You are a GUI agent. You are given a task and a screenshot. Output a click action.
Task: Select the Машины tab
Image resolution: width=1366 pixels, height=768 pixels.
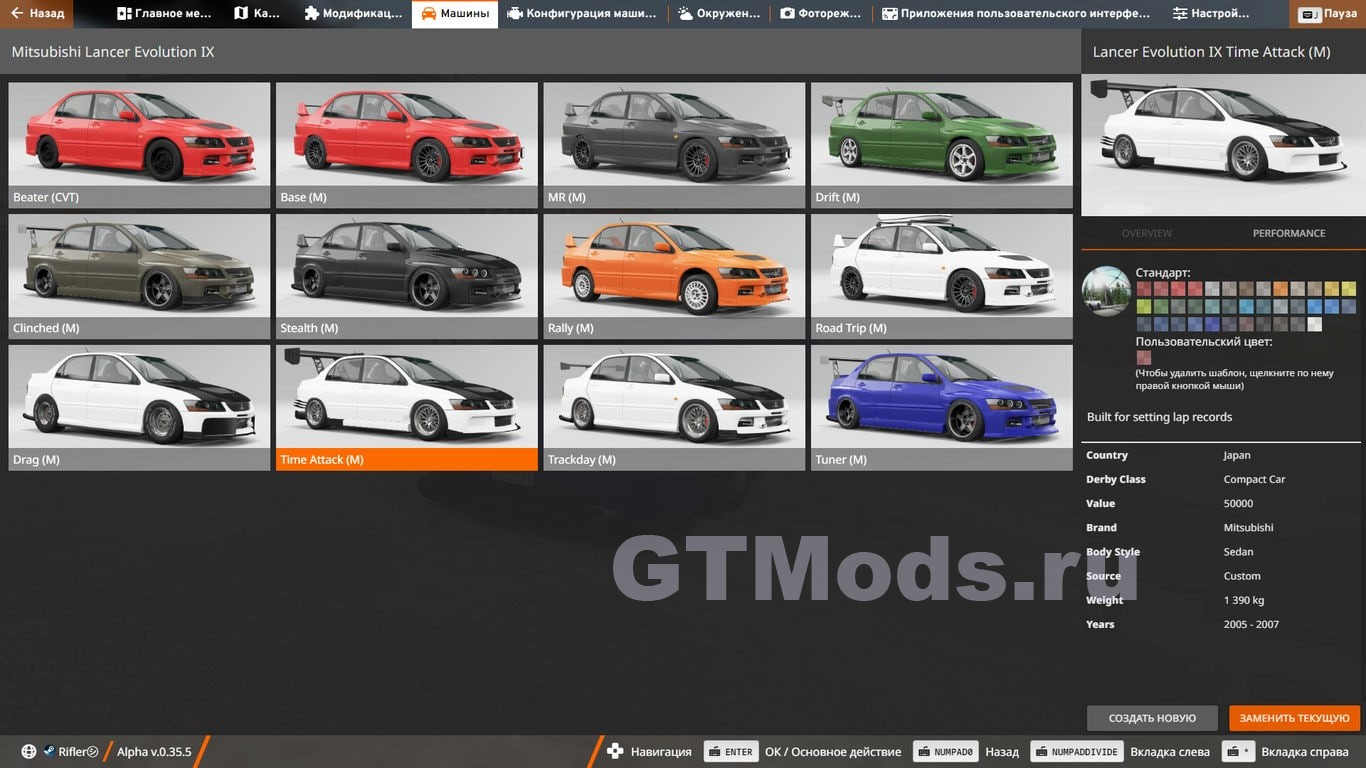pyautogui.click(x=455, y=14)
